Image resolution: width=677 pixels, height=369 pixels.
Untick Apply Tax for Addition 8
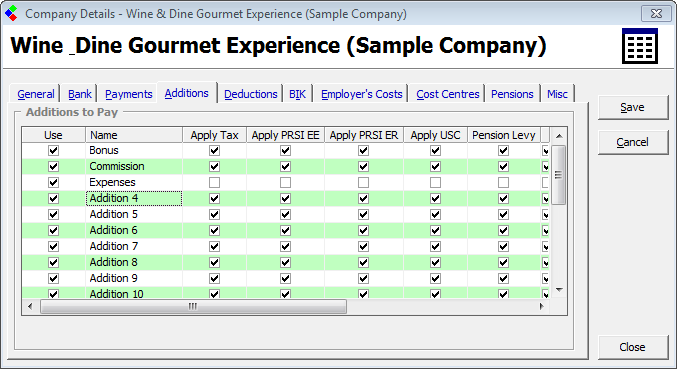pyautogui.click(x=215, y=262)
